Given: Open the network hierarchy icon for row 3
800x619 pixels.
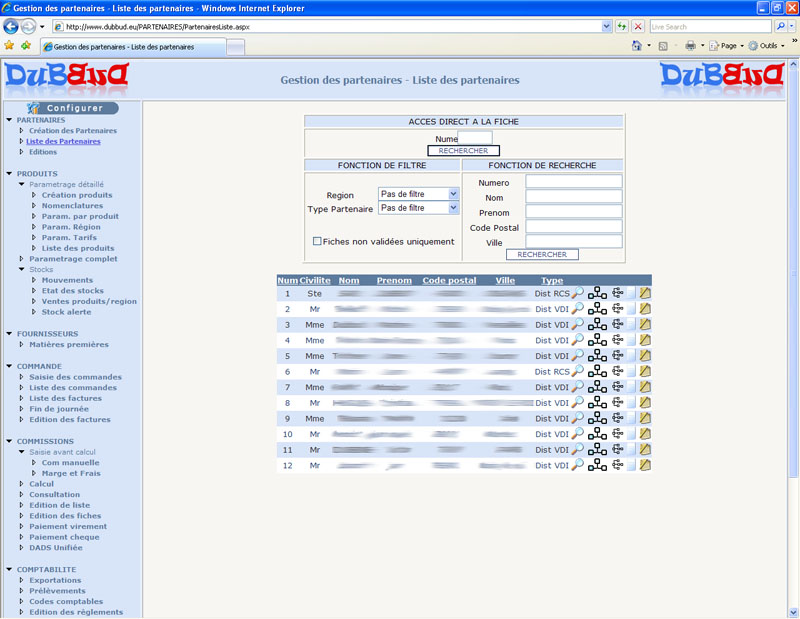Looking at the screenshot, I should pos(597,325).
